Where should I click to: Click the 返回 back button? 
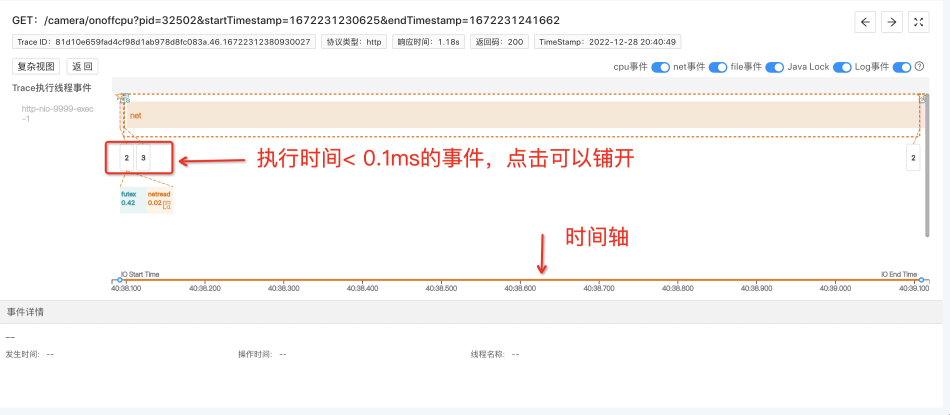click(x=82, y=67)
